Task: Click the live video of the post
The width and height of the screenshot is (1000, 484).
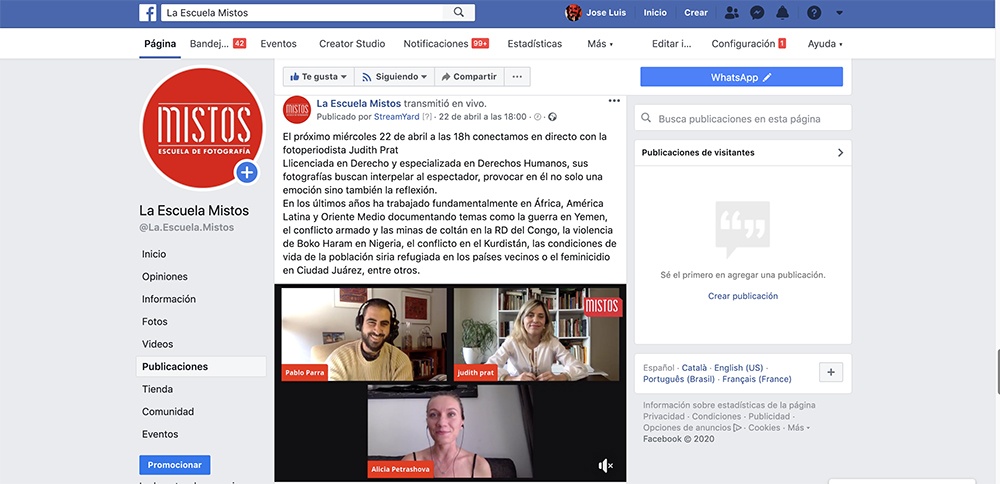Action: 450,383
